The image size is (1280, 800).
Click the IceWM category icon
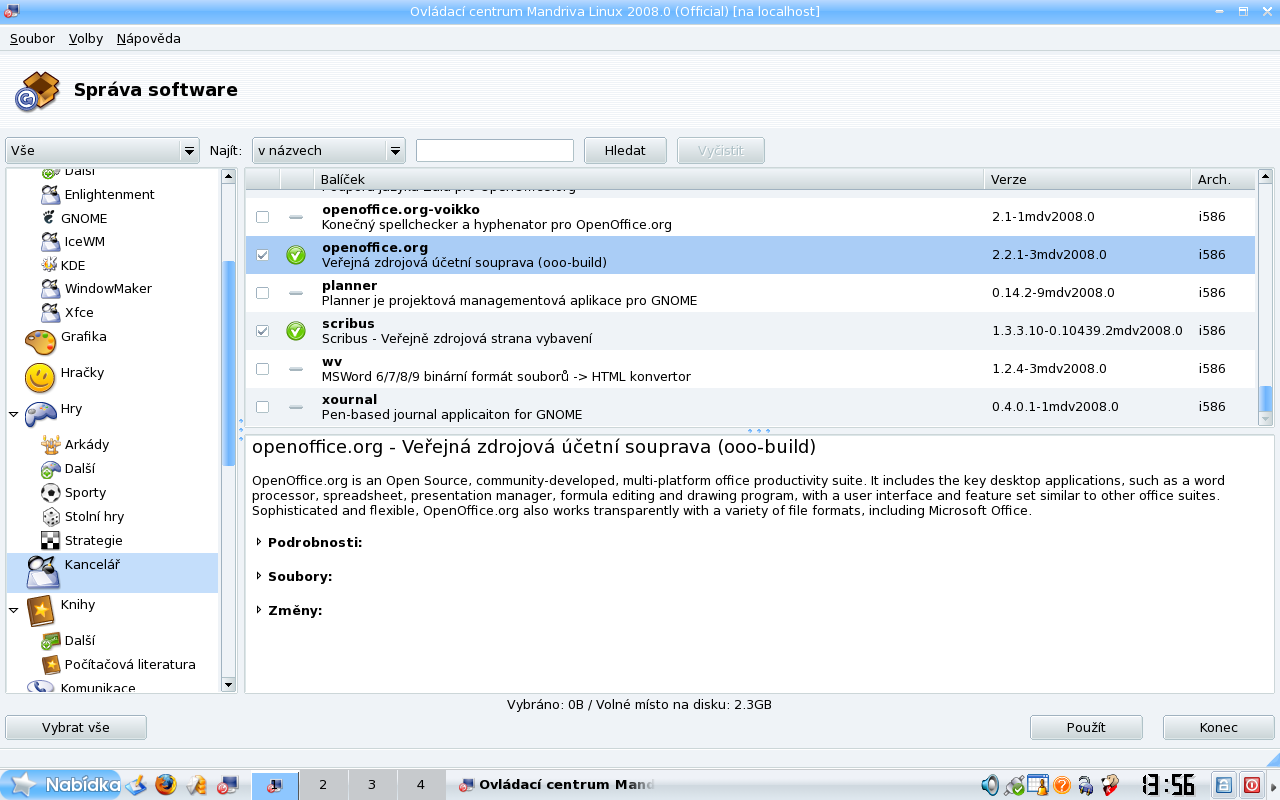coord(50,241)
